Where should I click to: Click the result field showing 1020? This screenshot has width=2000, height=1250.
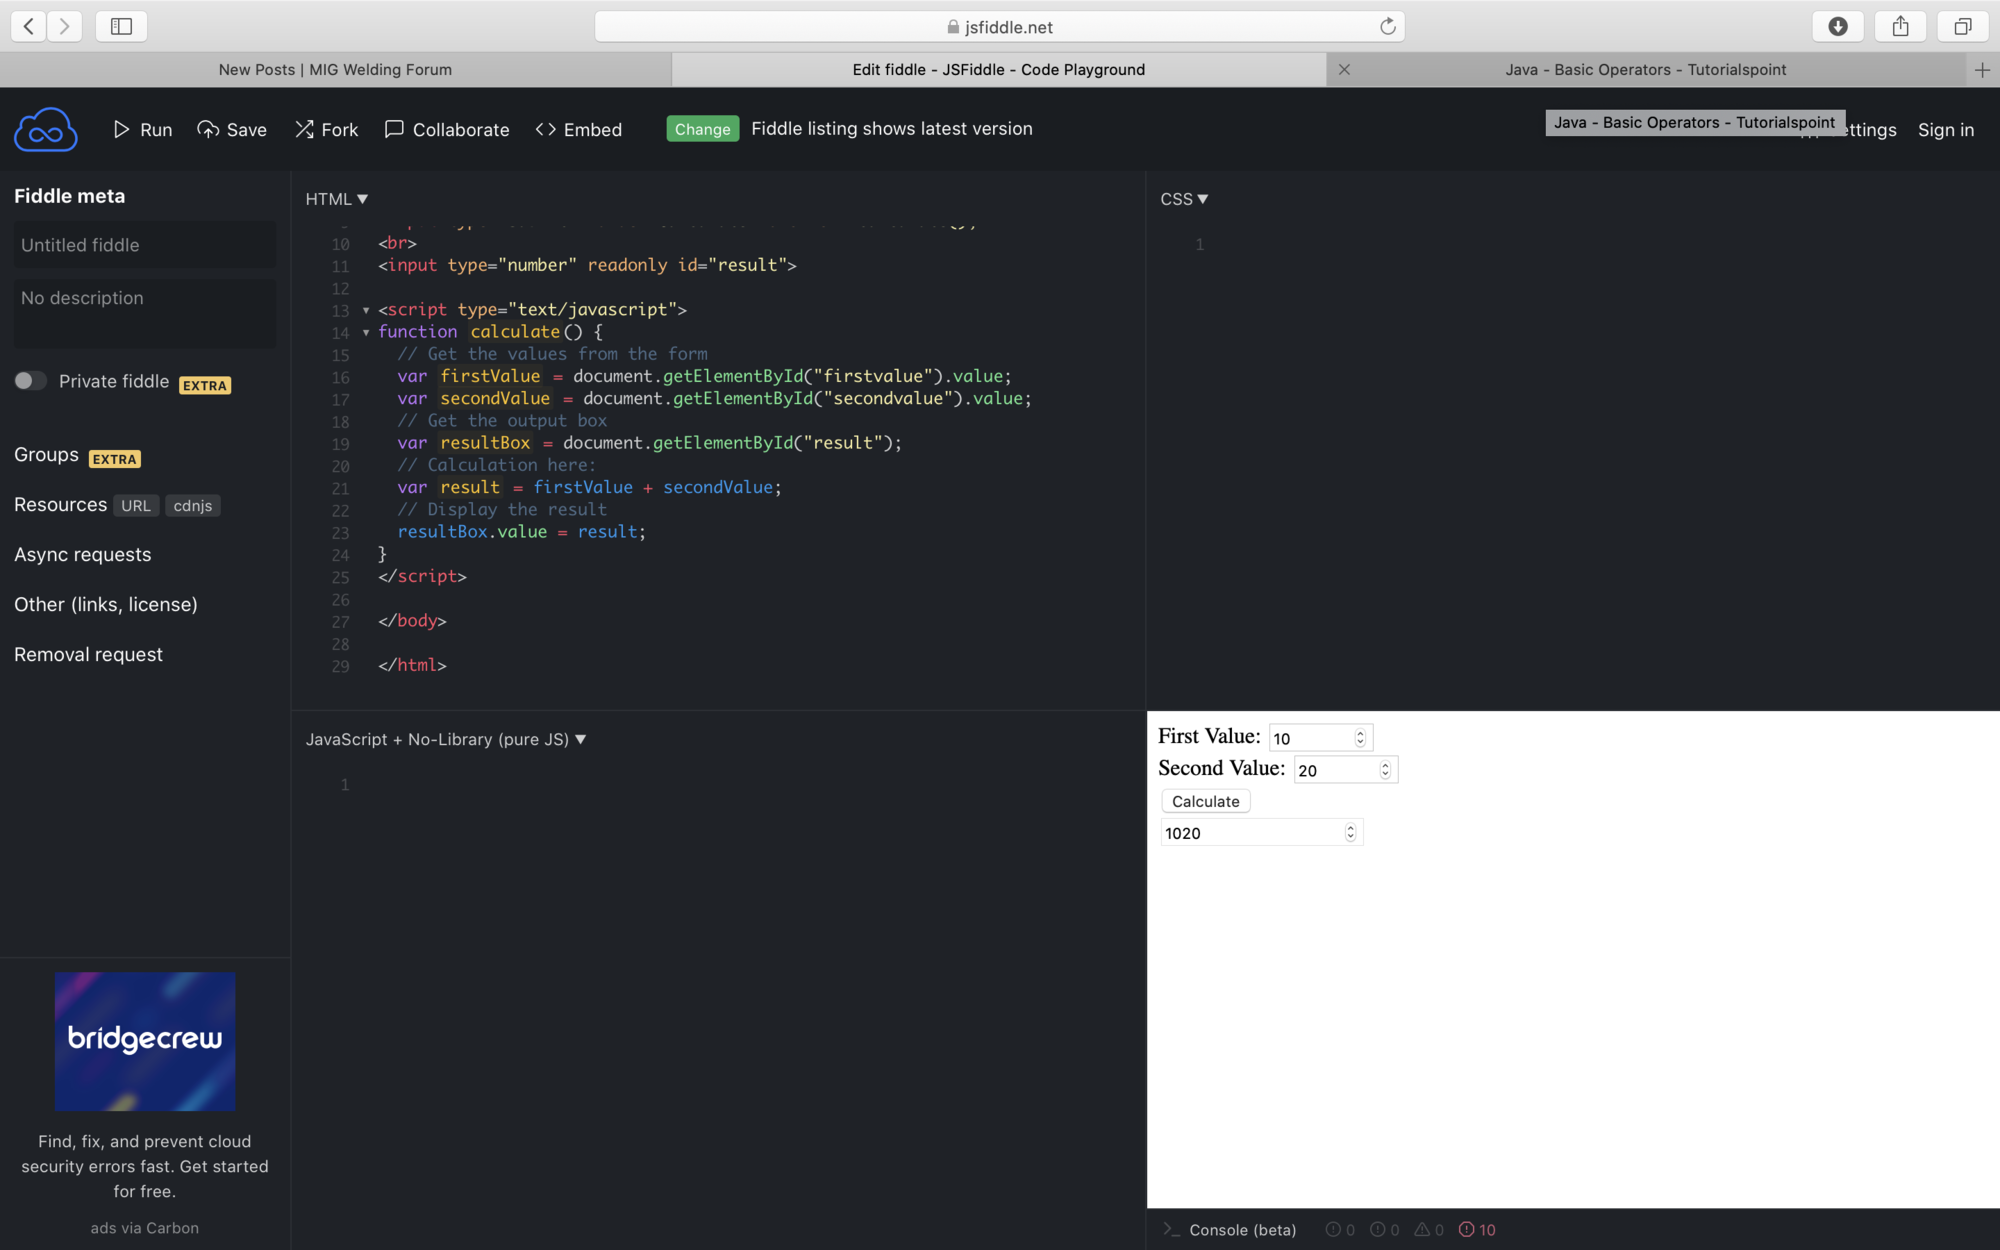tap(1261, 833)
